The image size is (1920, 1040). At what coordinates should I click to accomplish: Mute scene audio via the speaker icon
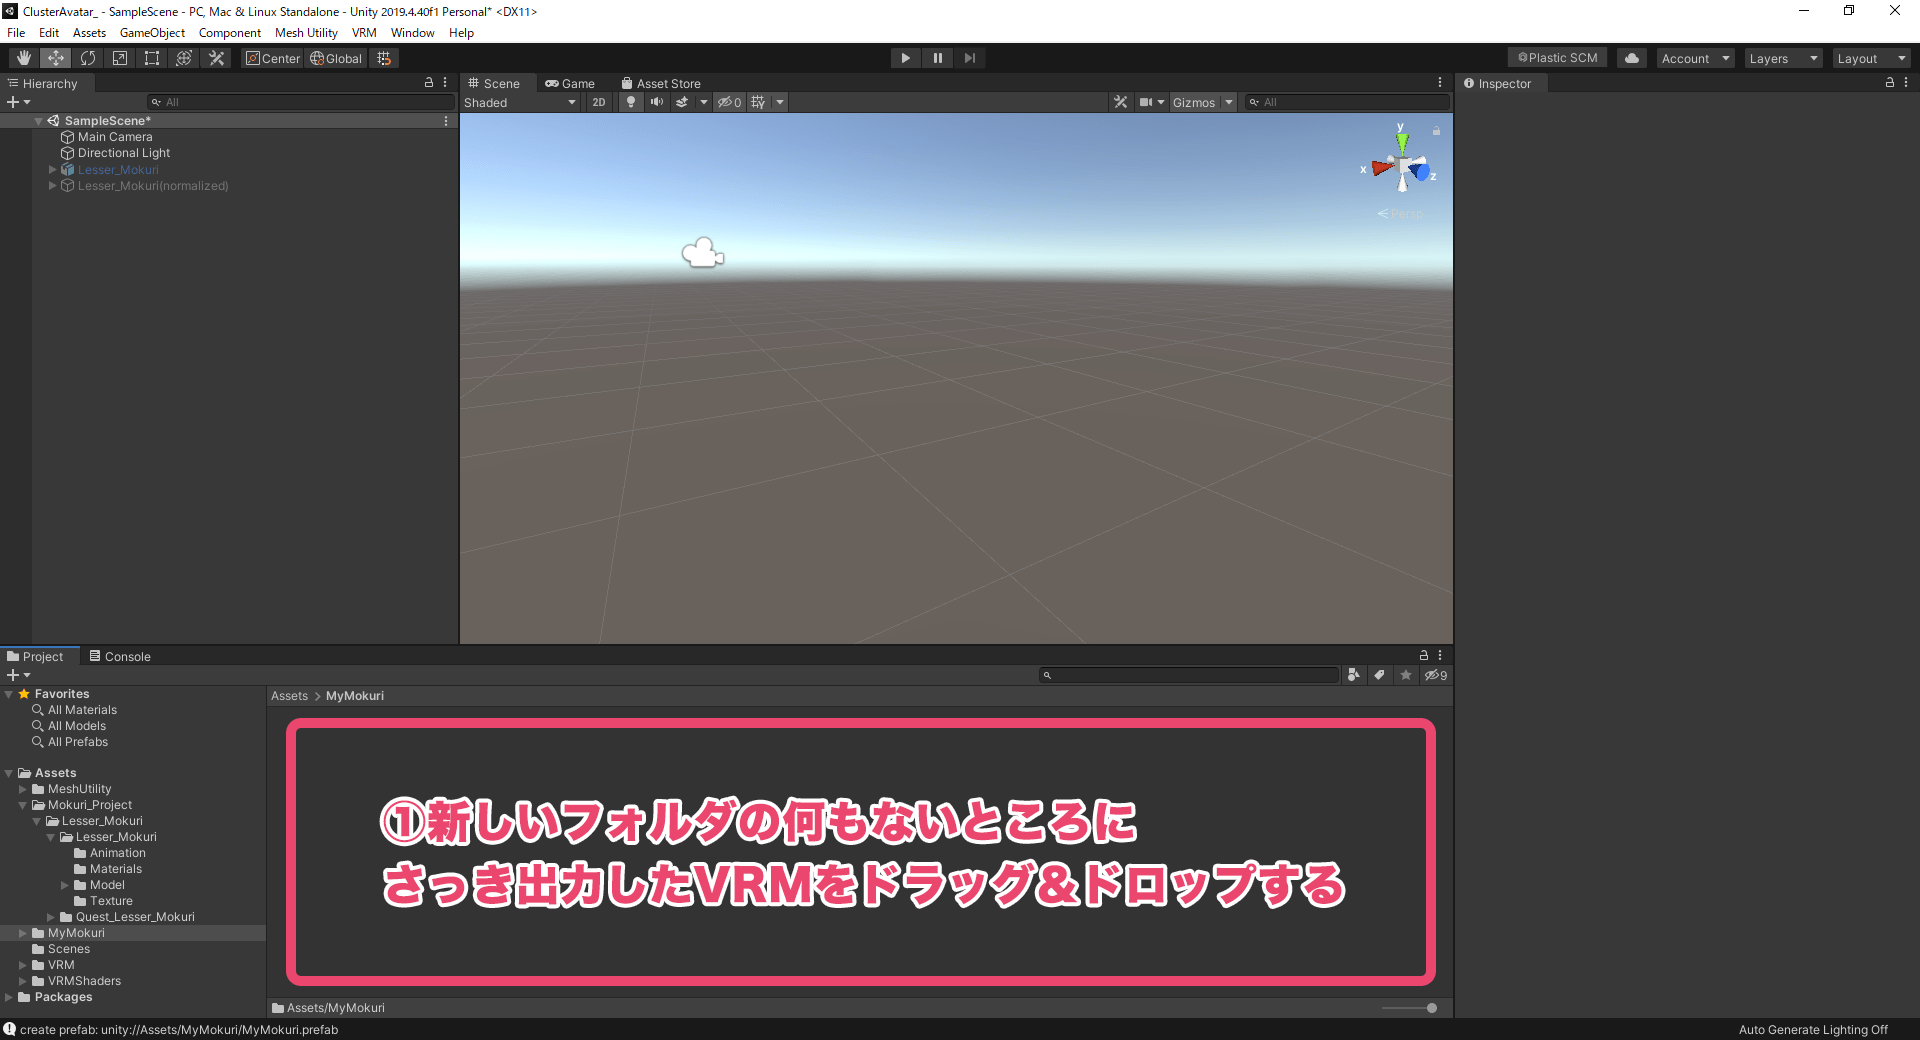click(x=657, y=101)
